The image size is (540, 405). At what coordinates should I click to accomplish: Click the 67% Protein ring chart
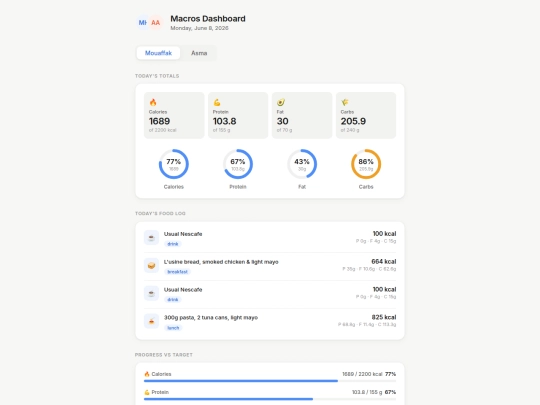click(x=238, y=164)
